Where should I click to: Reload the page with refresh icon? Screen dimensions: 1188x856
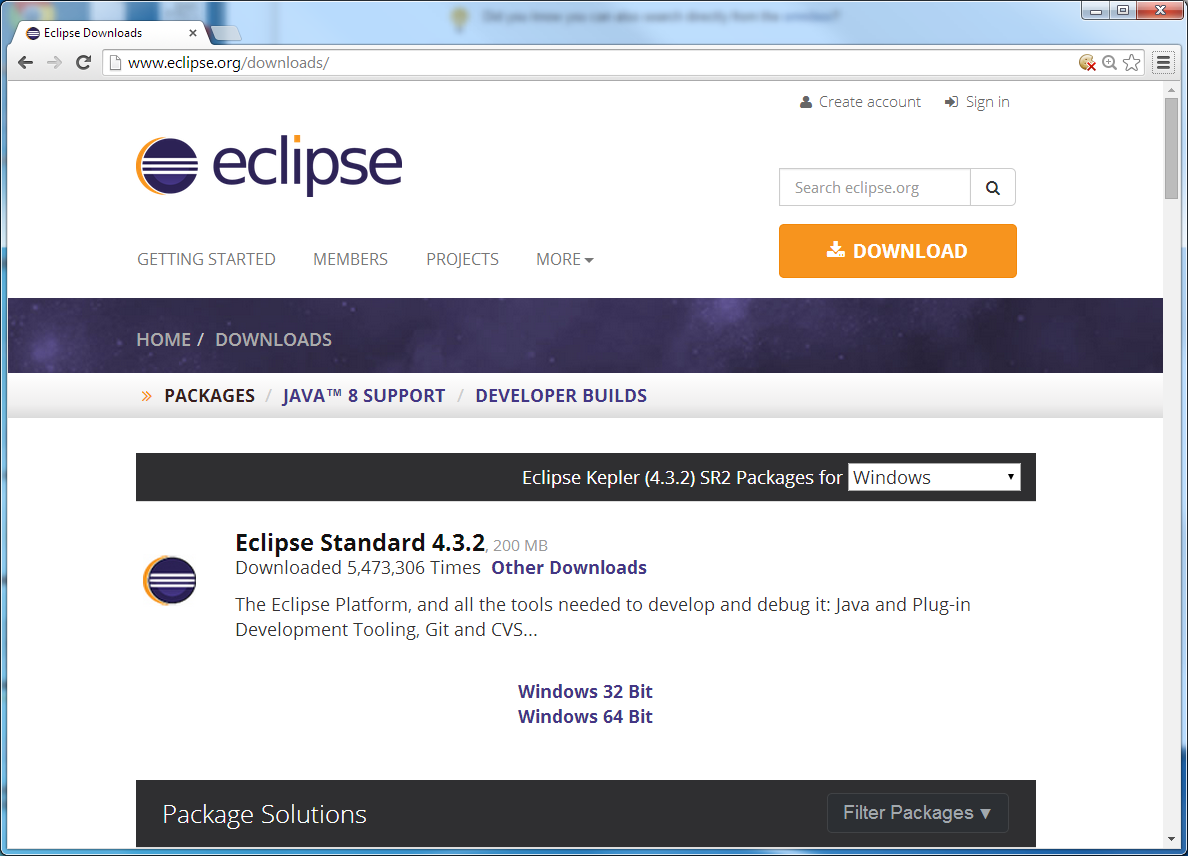tap(83, 63)
